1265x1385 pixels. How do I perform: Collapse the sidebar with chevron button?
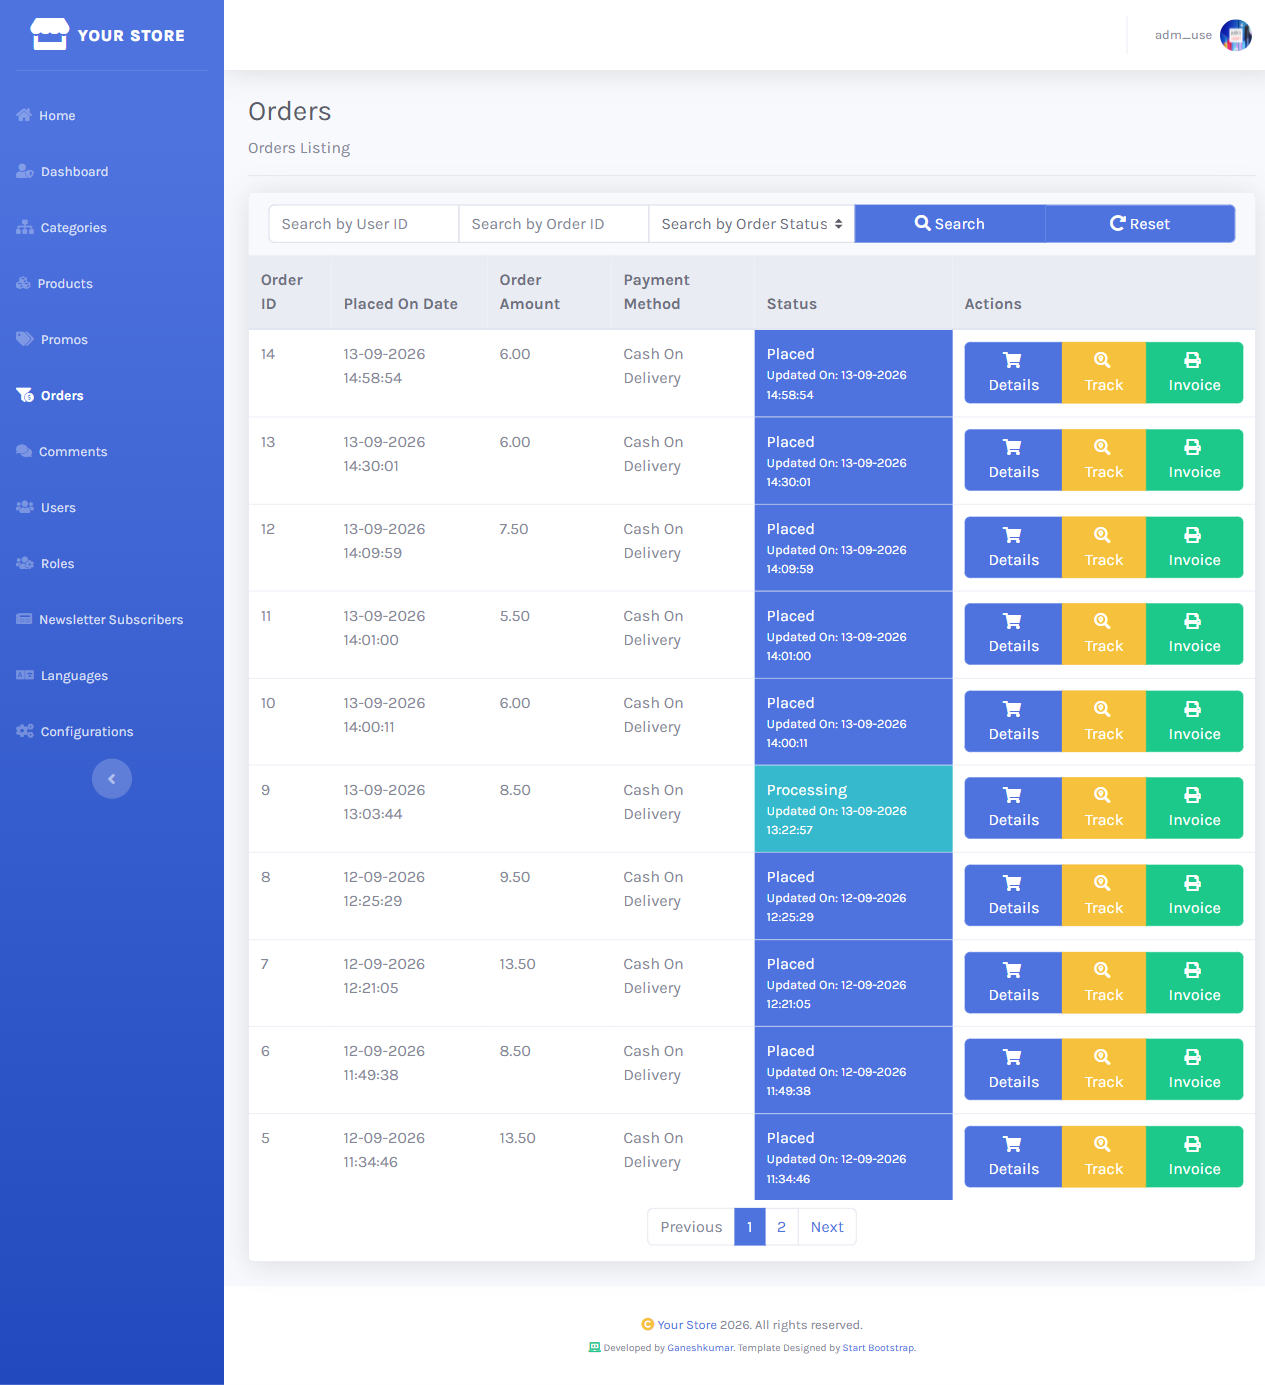pyautogui.click(x=112, y=779)
